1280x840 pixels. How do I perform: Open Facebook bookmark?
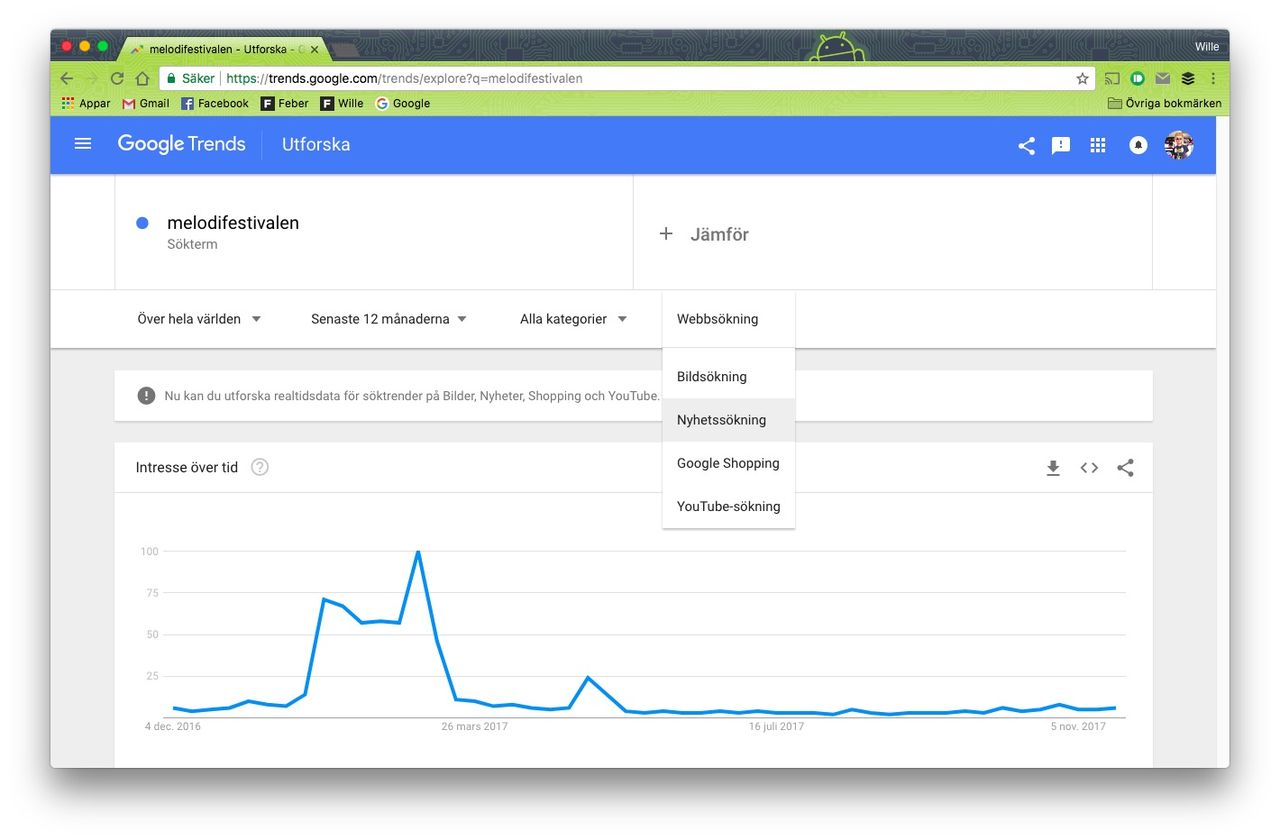tap(214, 103)
